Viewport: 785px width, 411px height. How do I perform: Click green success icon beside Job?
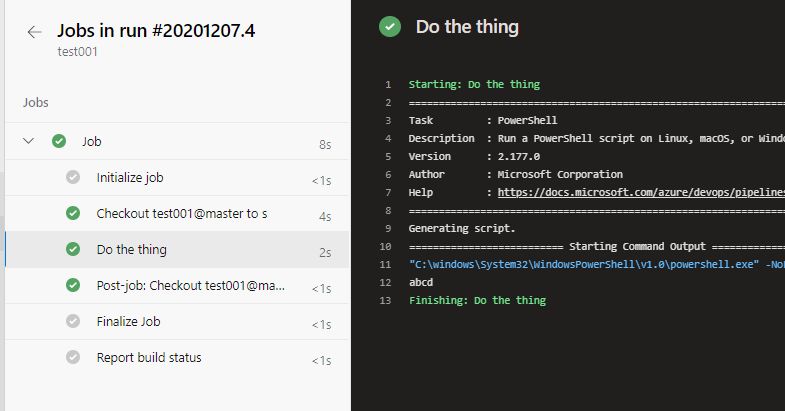point(59,142)
